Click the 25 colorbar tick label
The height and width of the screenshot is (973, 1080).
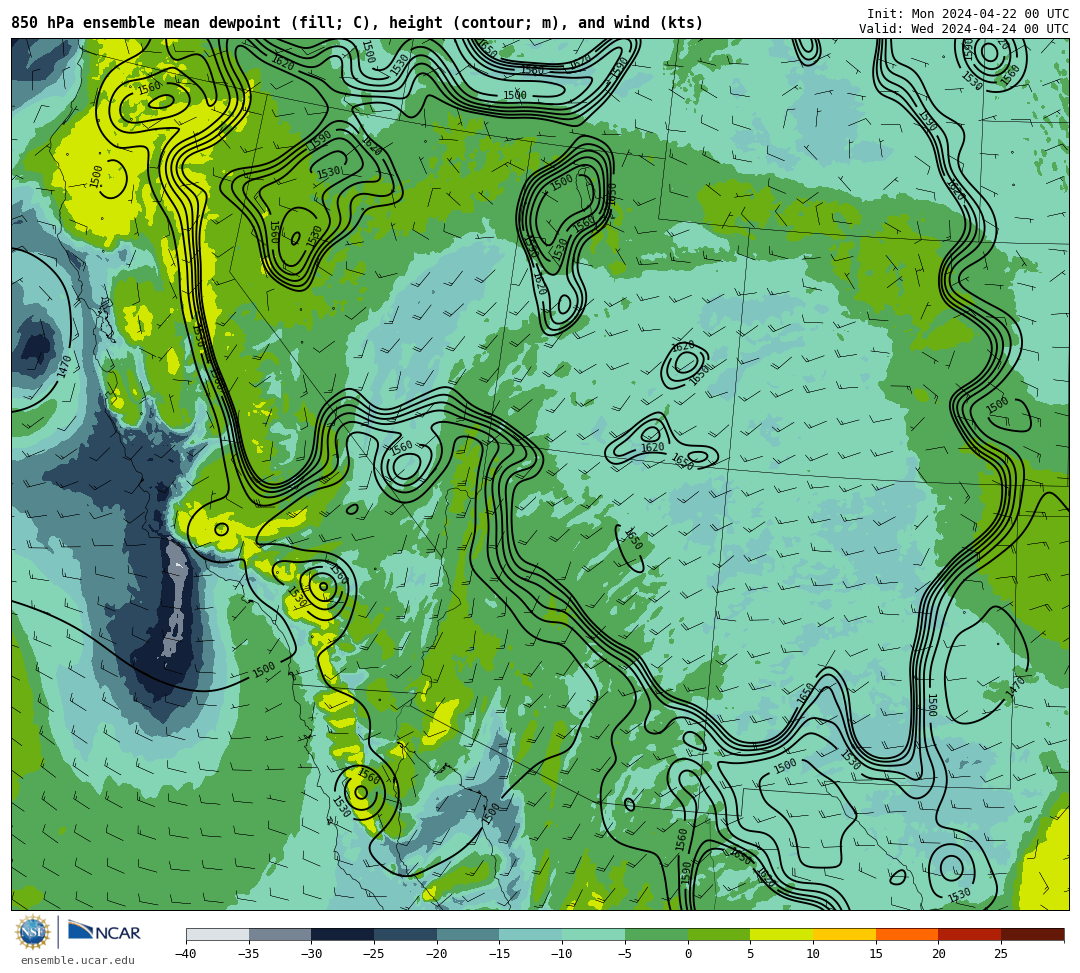pos(1001,954)
